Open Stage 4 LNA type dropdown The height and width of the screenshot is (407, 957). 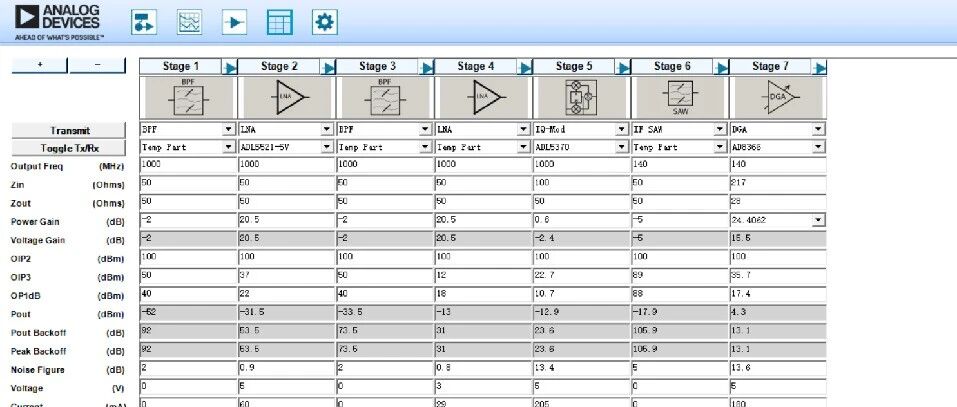coord(523,129)
